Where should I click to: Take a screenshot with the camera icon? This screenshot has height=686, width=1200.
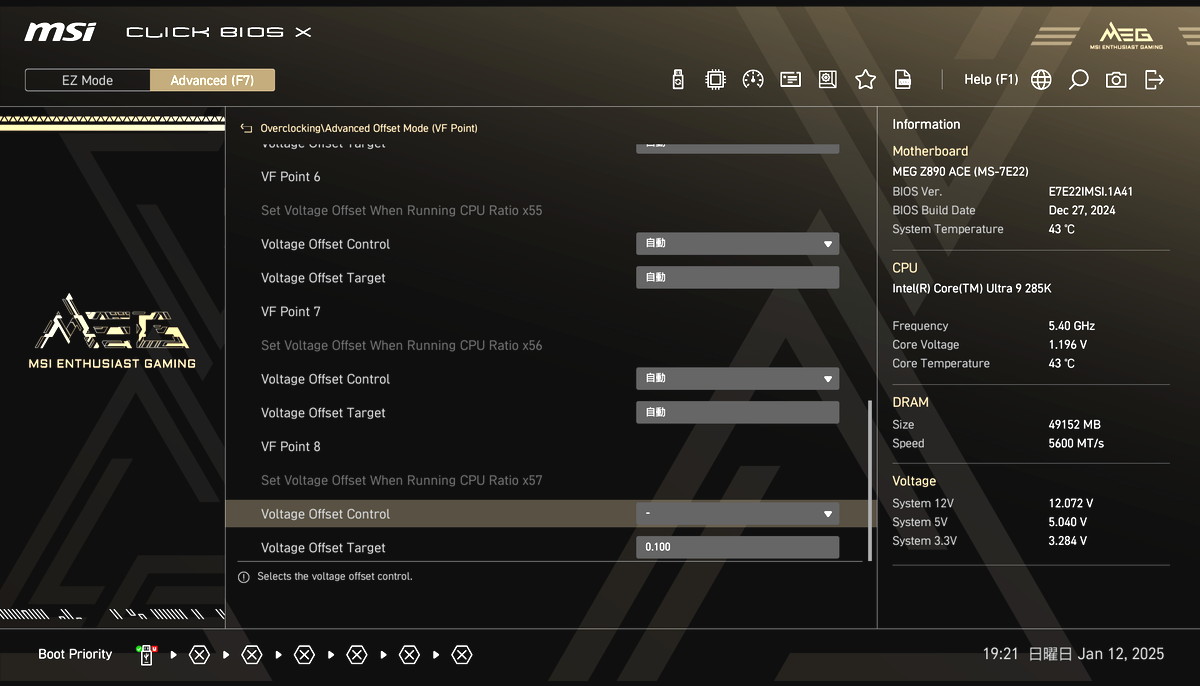coord(1116,80)
